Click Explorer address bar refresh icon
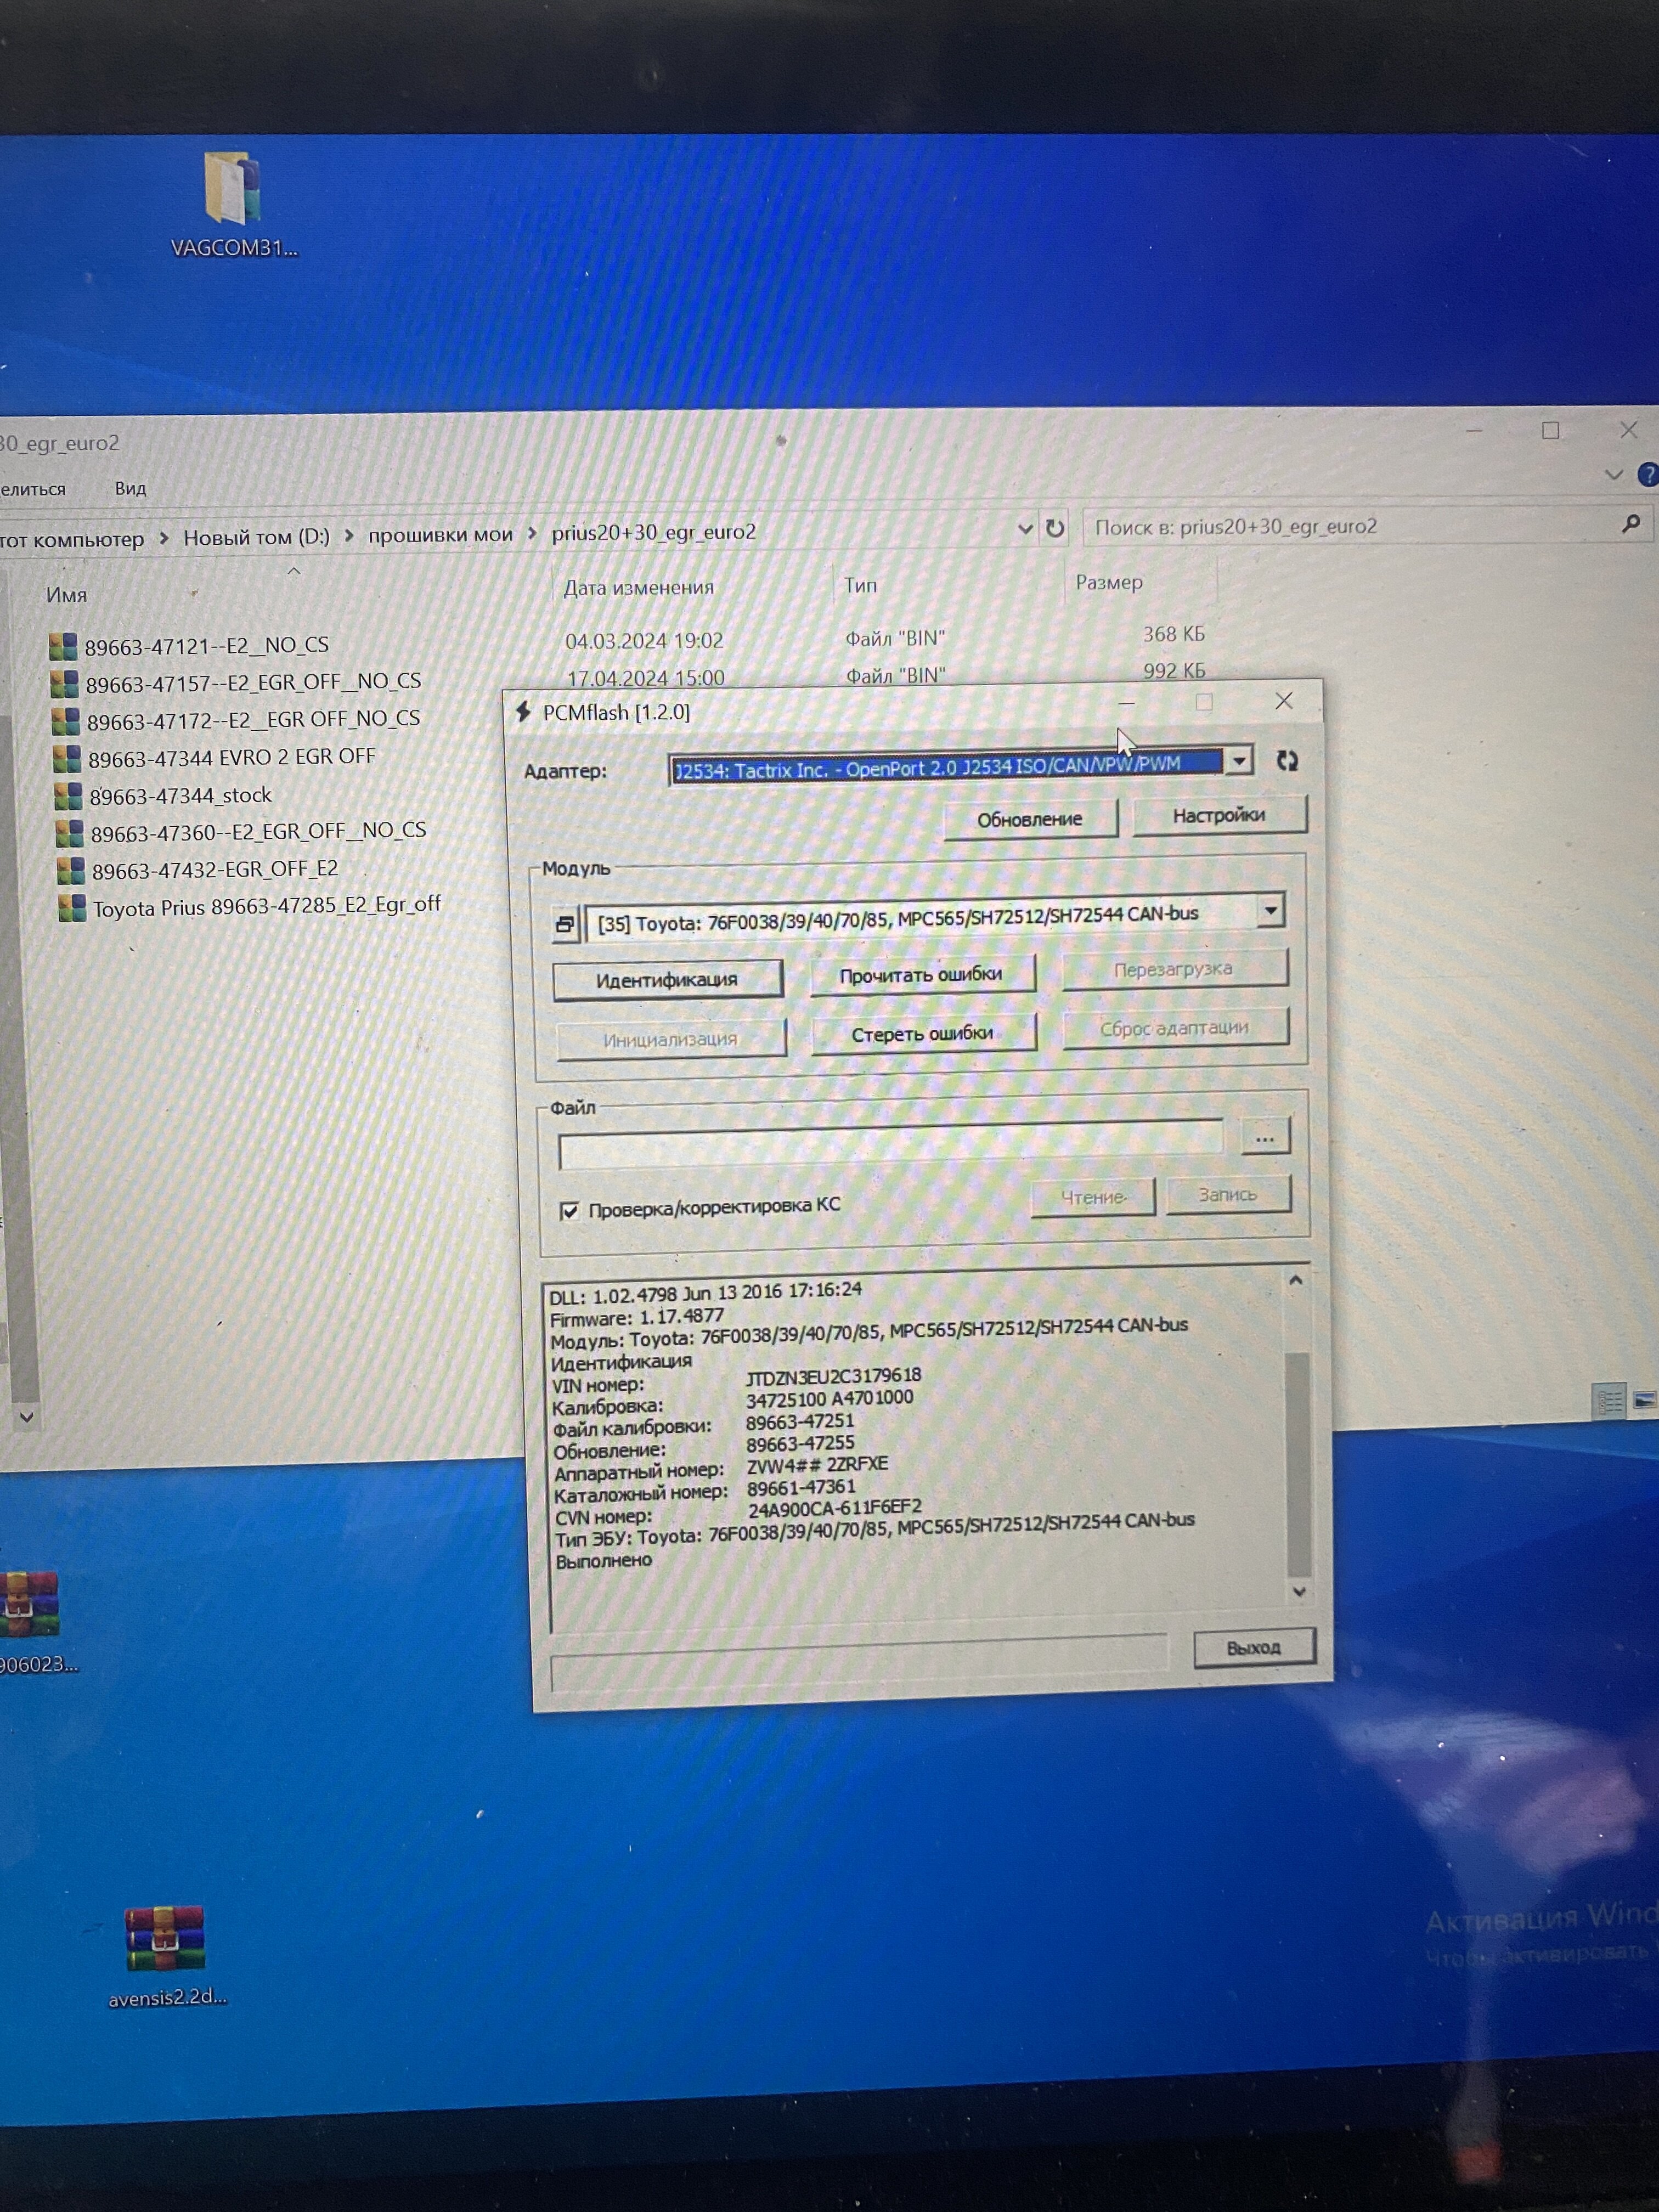 [1055, 528]
